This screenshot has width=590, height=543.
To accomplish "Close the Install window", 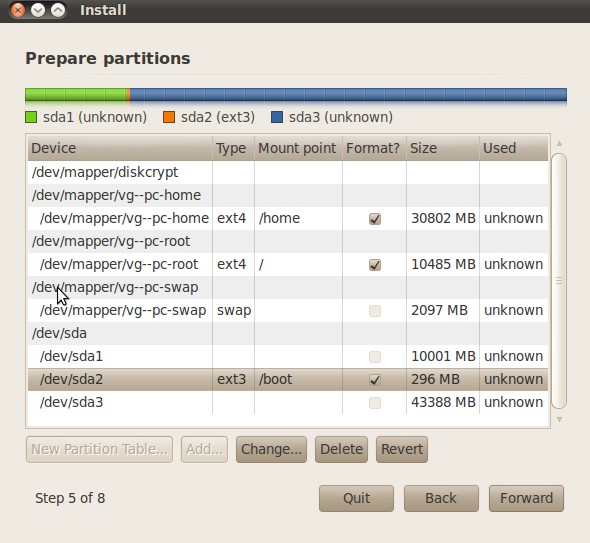I will point(17,10).
